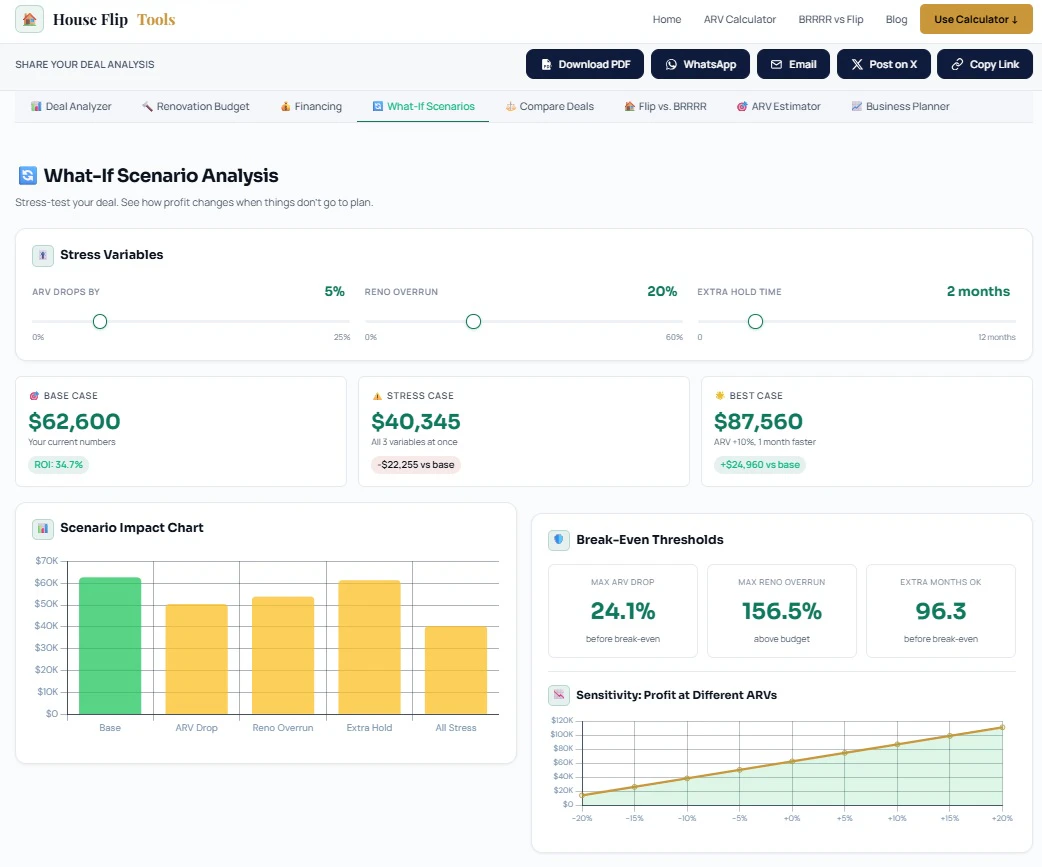
Task: Open the ARV Calculator navigation link
Action: [740, 19]
